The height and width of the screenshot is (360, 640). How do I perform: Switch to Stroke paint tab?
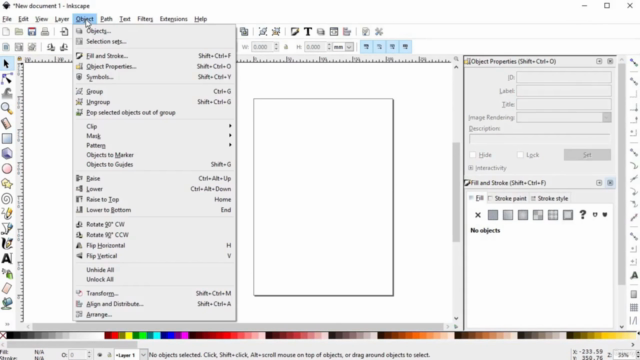tap(507, 198)
